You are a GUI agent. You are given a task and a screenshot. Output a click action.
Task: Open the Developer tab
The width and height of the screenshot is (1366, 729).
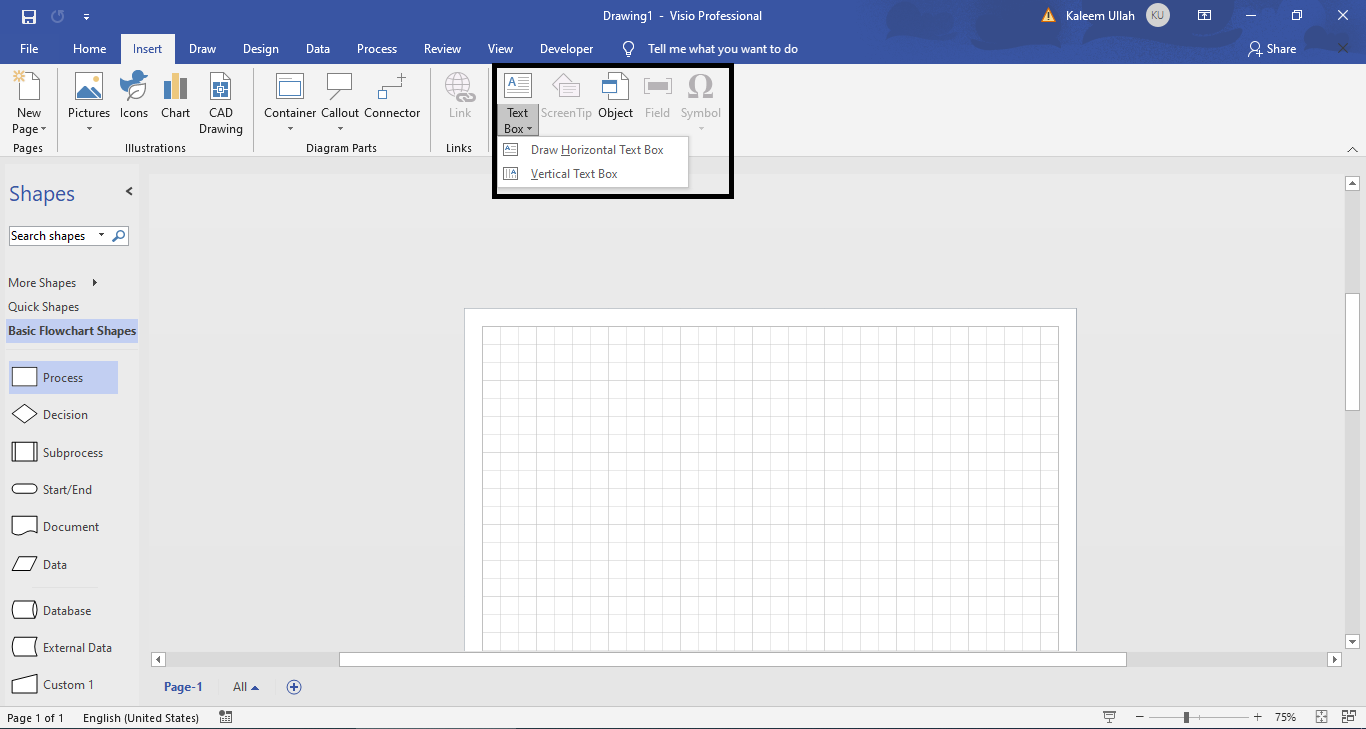pos(566,48)
